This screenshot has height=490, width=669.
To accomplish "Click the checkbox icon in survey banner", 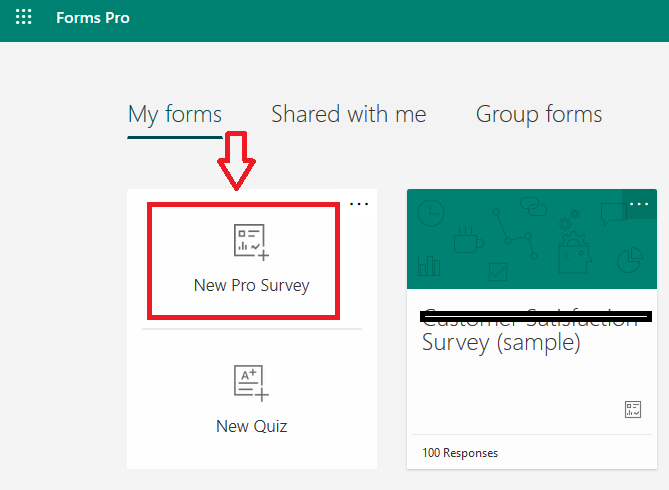I will [497, 272].
